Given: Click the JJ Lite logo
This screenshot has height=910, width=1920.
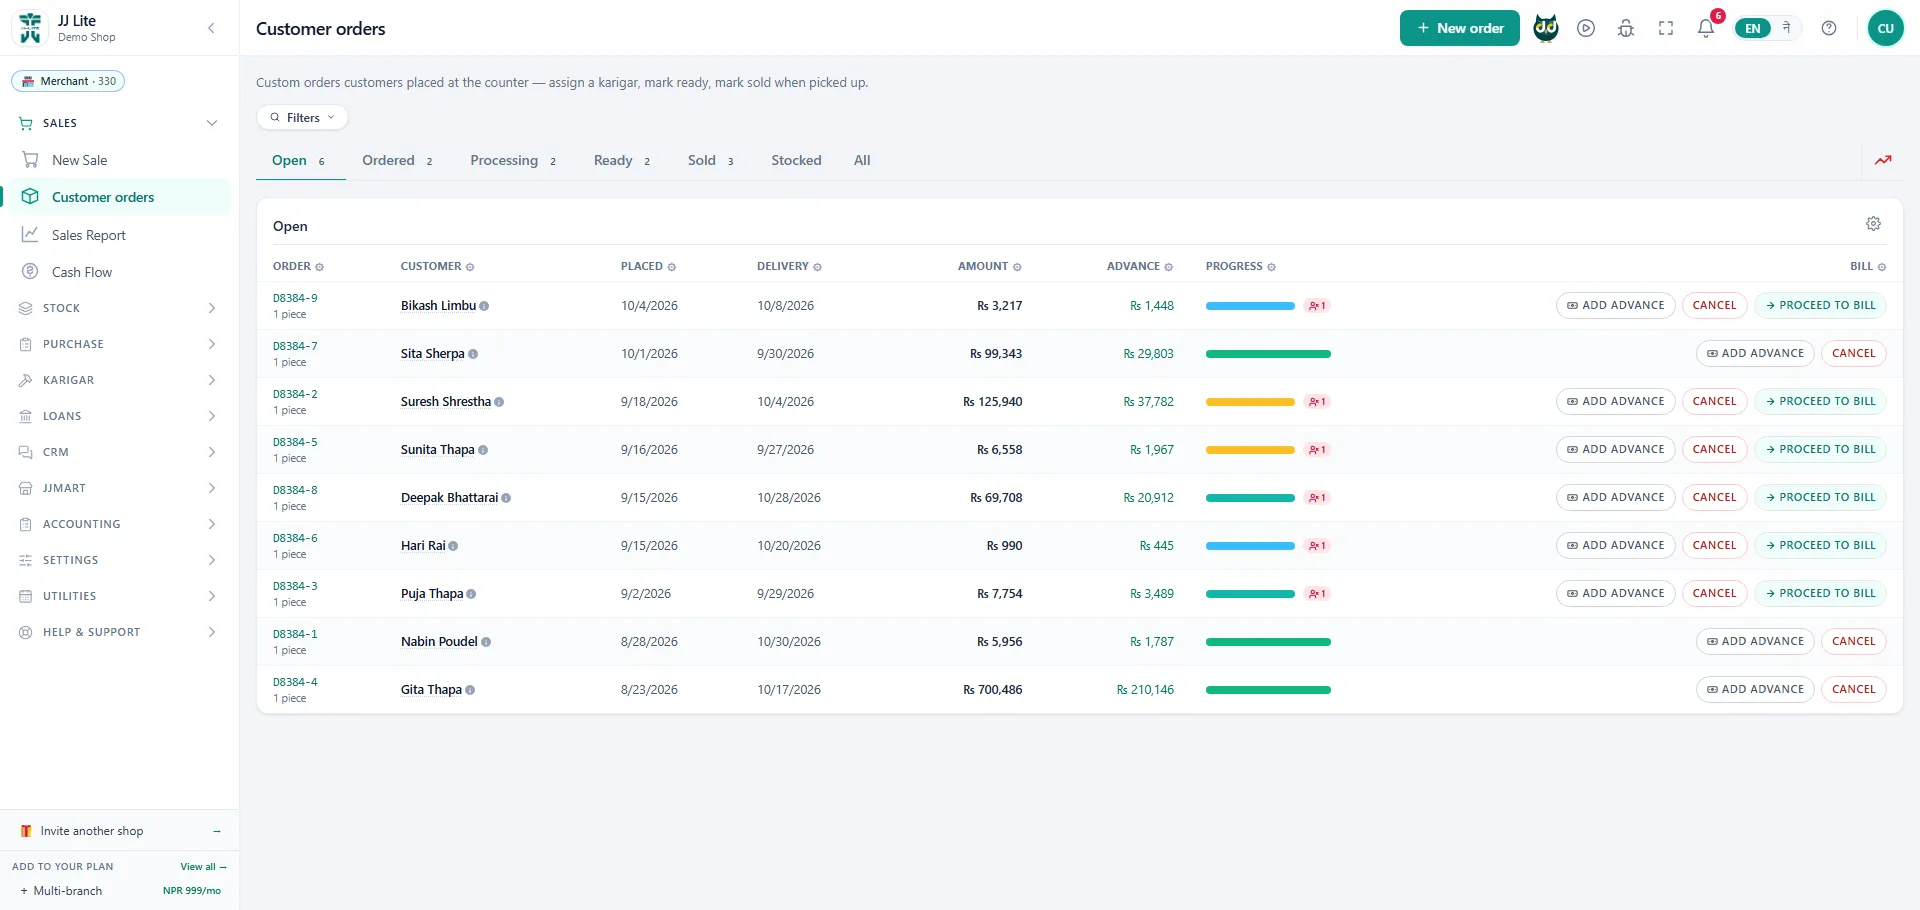Looking at the screenshot, I should coord(30,28).
